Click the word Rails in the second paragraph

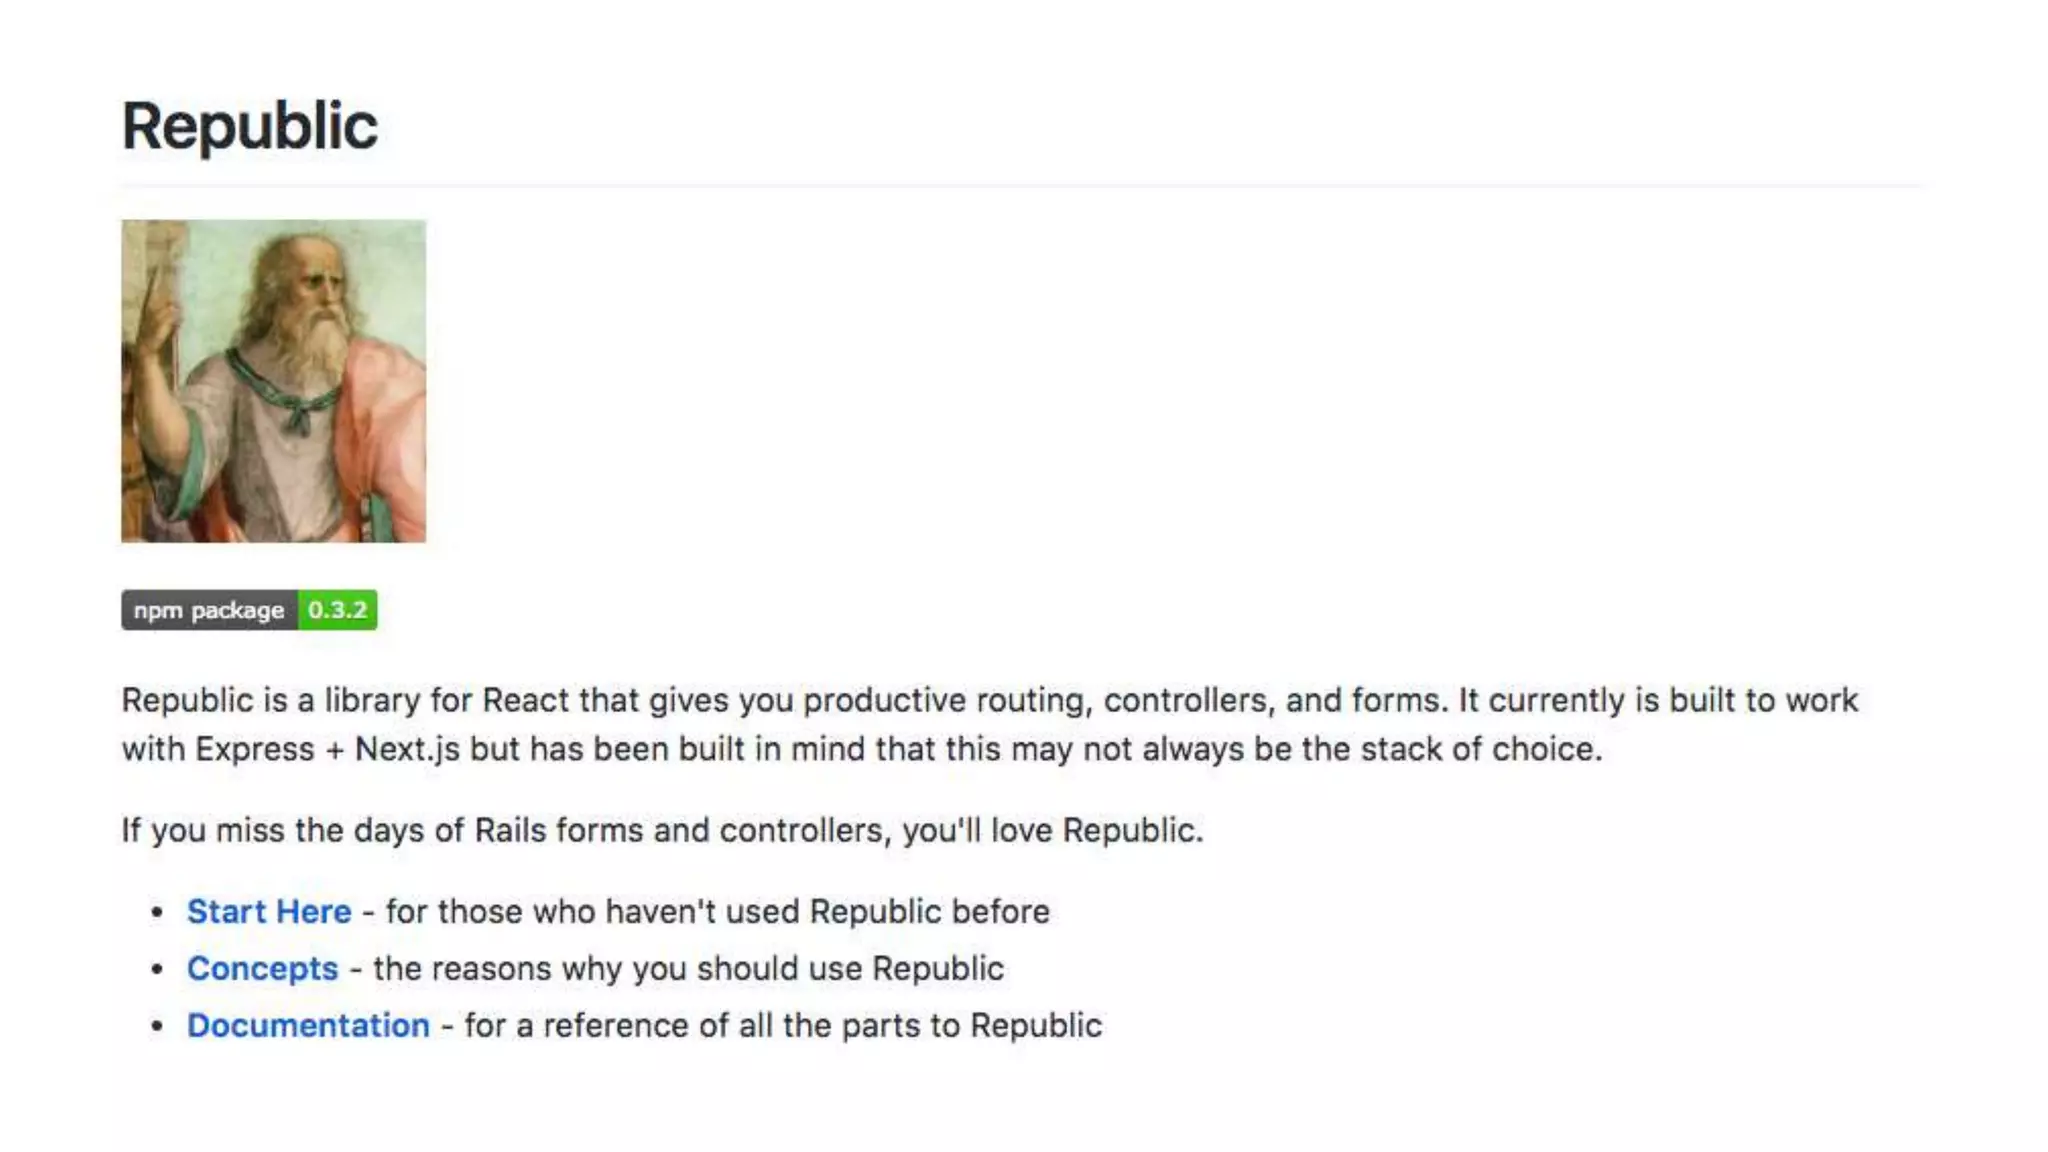click(x=510, y=830)
